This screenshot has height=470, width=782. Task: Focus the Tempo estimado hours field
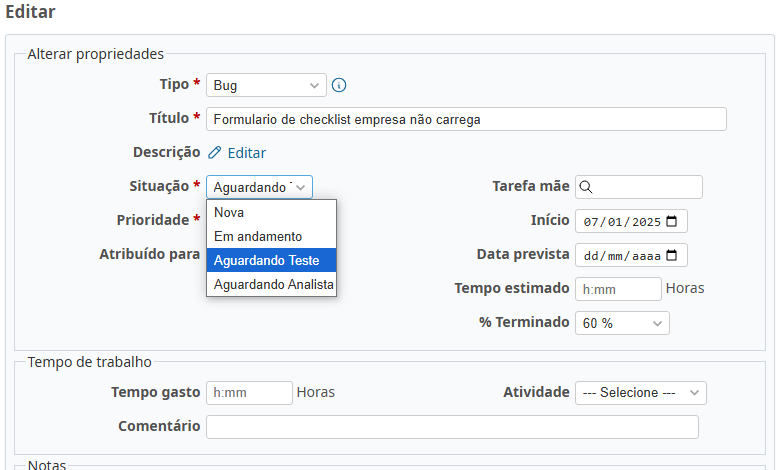click(617, 289)
